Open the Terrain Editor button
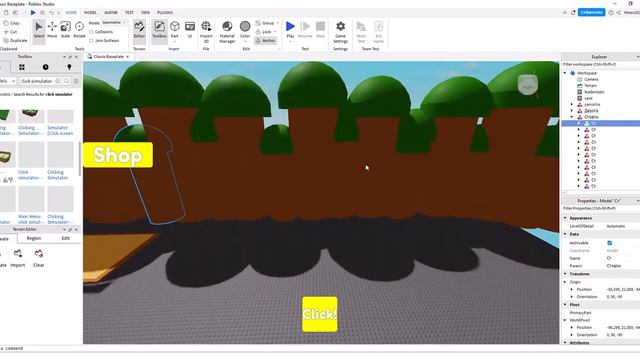This screenshot has width=640, height=360. coord(139,30)
